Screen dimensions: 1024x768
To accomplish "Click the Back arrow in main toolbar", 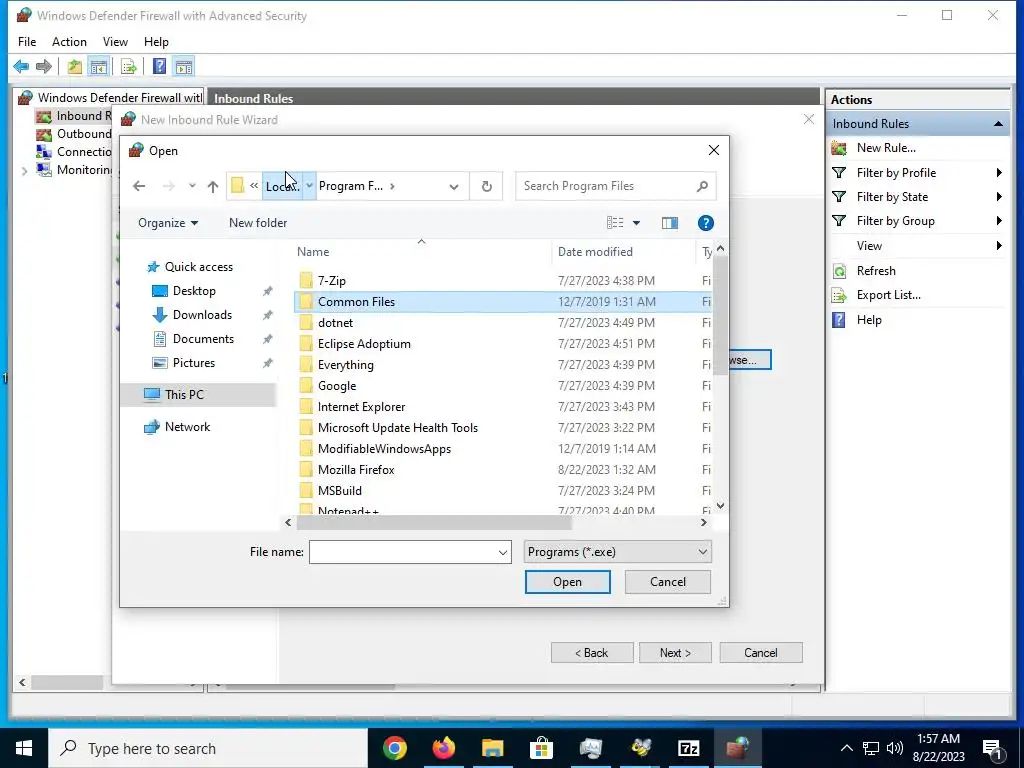I will point(21,66).
